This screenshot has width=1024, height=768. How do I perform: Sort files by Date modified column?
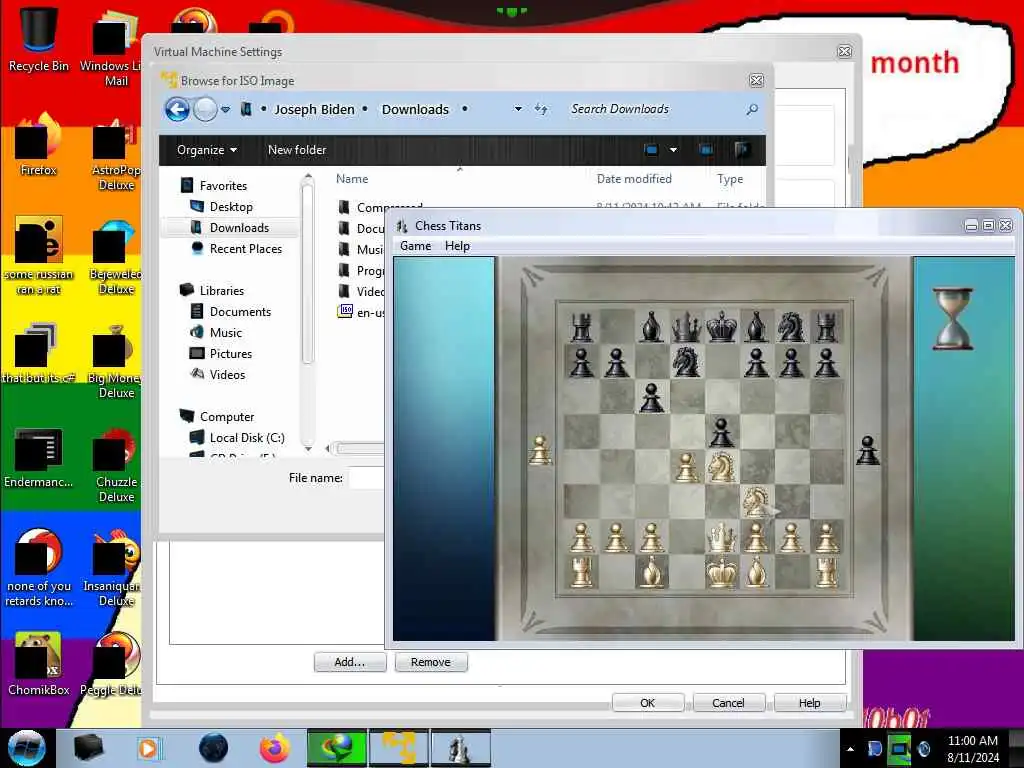click(x=633, y=179)
